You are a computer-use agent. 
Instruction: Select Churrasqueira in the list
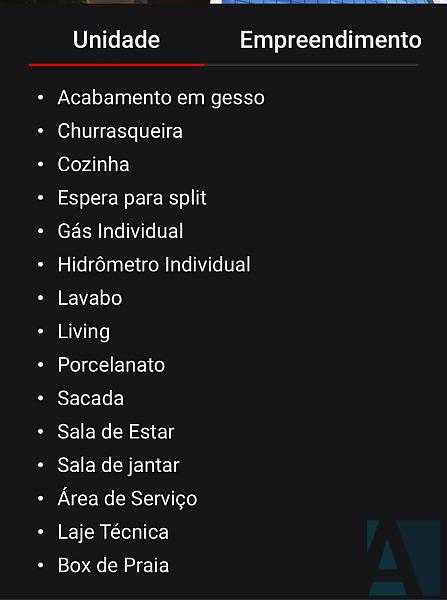point(120,131)
